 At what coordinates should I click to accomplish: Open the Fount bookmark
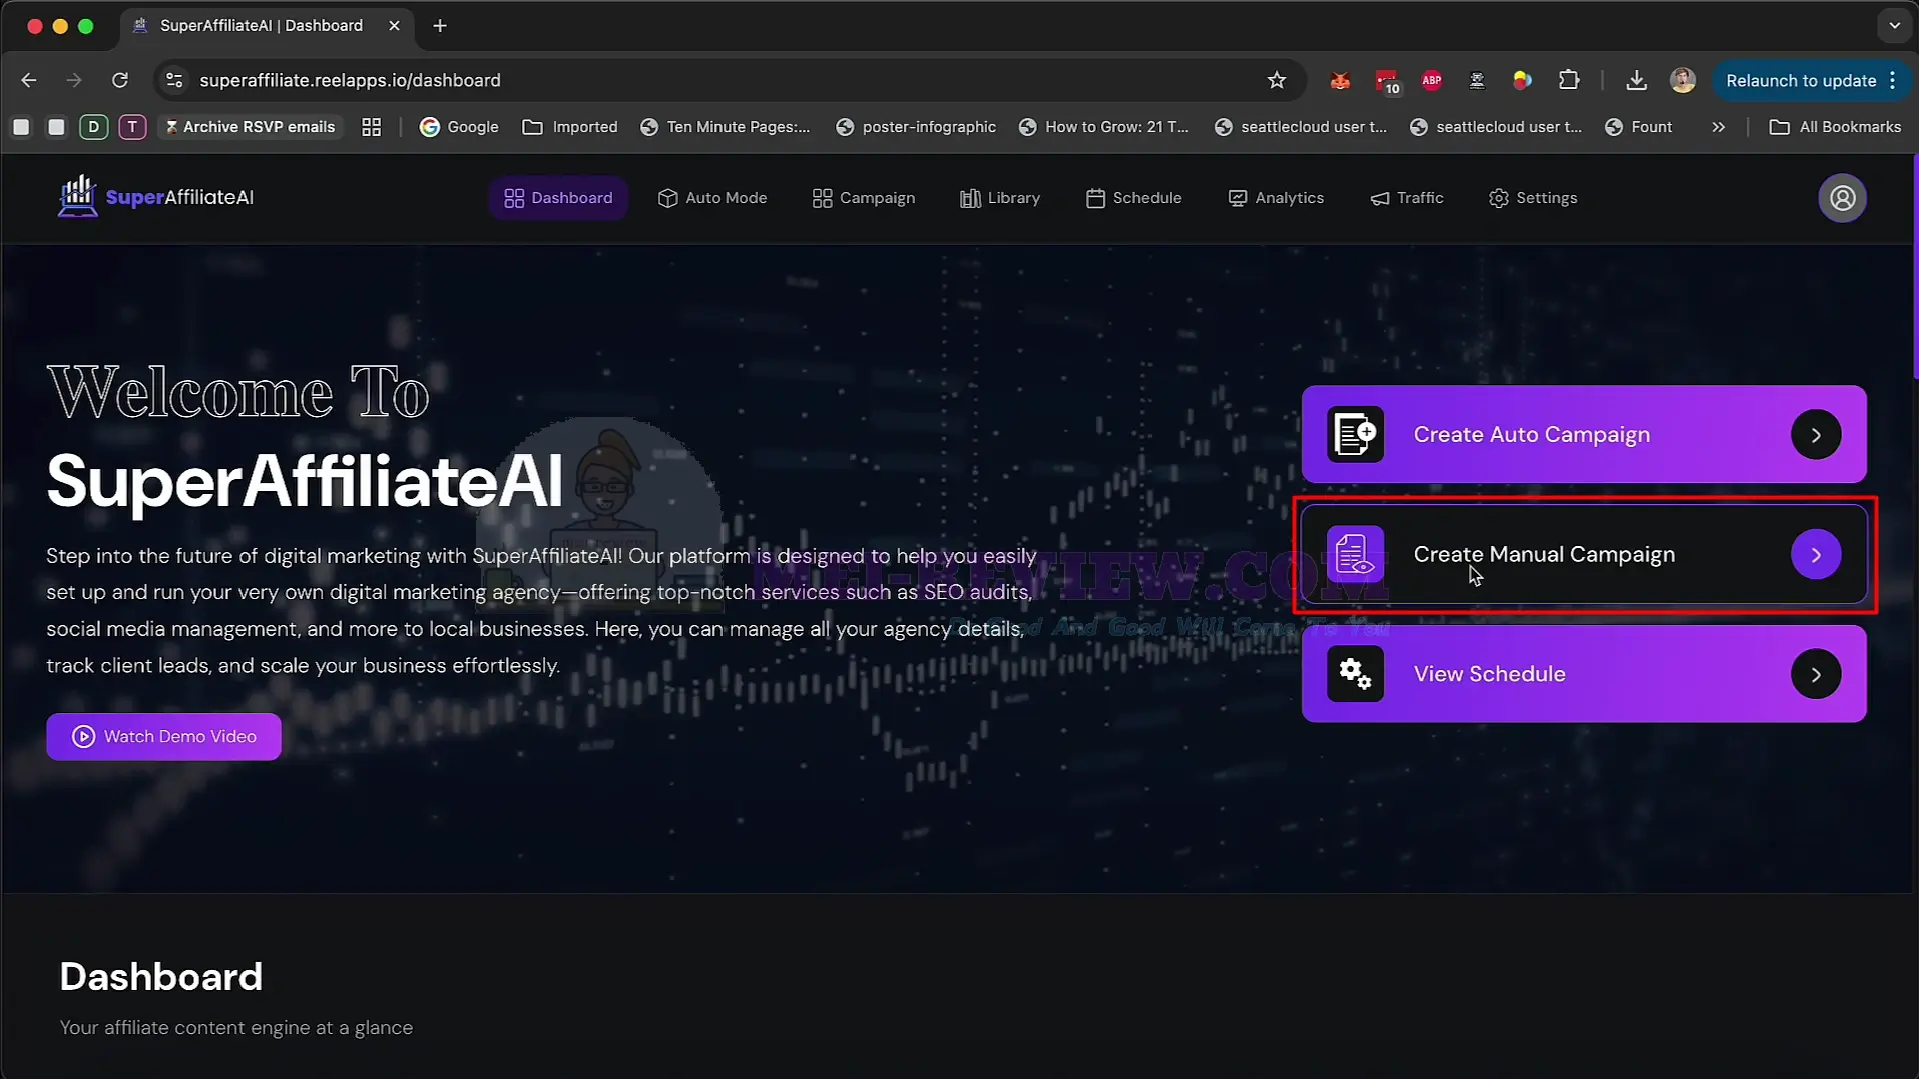[x=1638, y=127]
